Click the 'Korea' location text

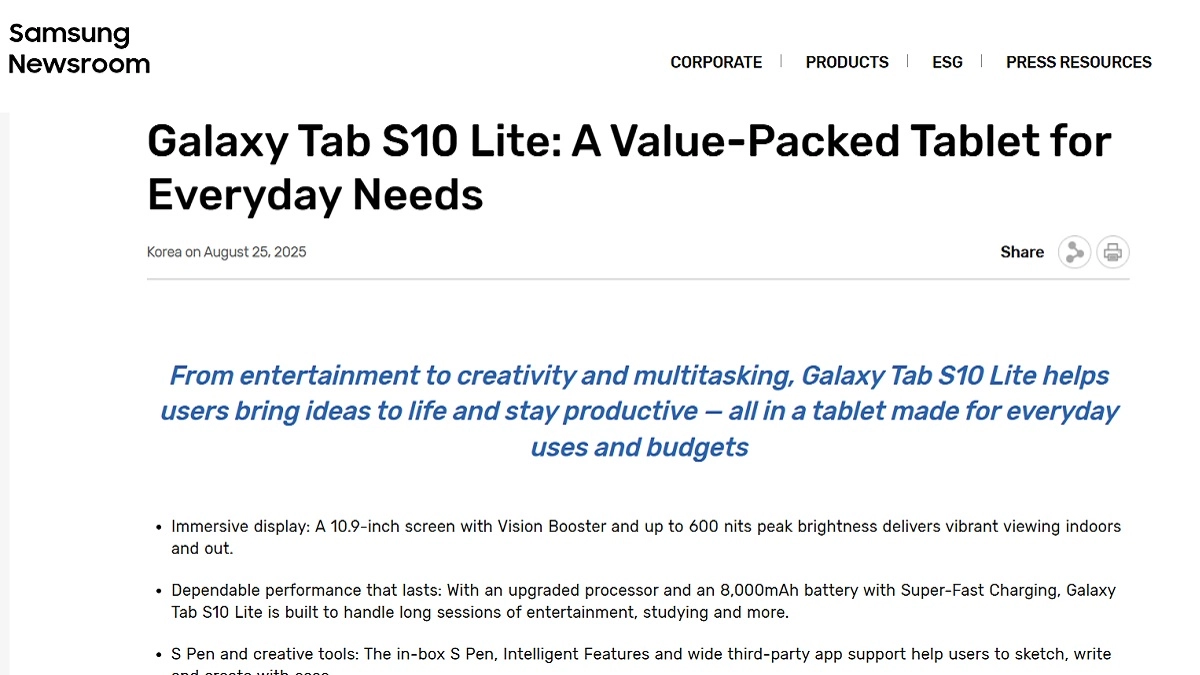[164, 252]
